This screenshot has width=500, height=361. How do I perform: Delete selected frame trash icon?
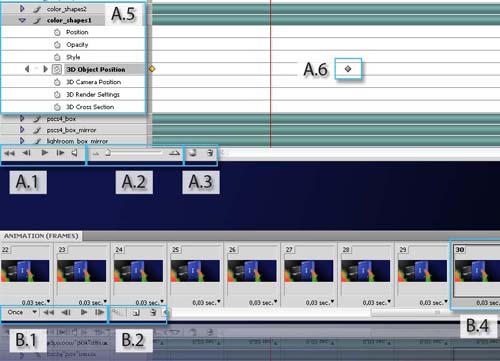click(x=153, y=312)
